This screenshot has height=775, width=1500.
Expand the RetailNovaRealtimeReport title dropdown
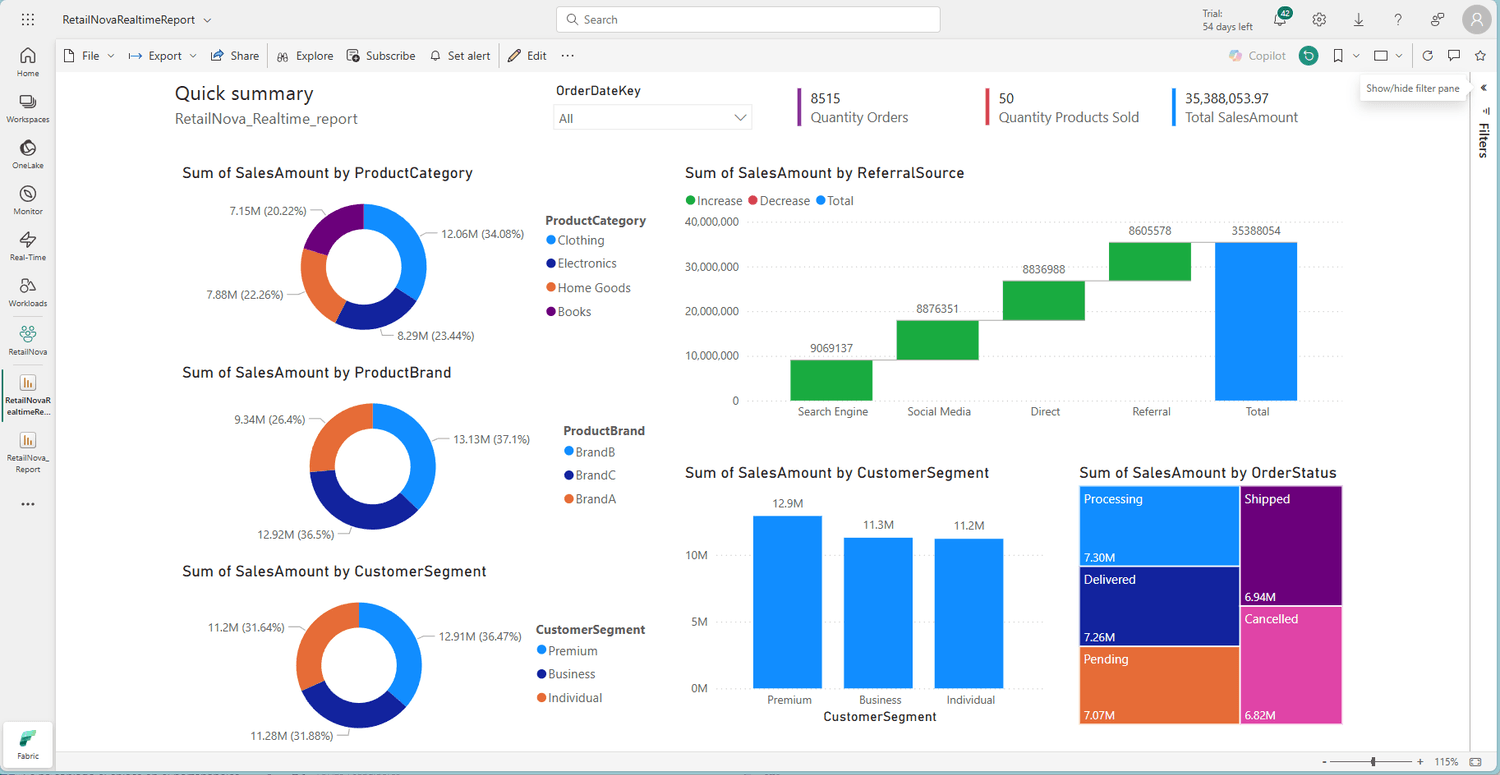point(207,20)
